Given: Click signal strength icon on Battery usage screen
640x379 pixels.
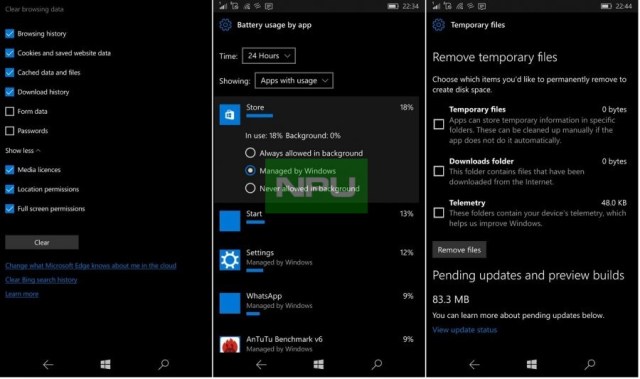Looking at the screenshot, I should [x=223, y=6].
